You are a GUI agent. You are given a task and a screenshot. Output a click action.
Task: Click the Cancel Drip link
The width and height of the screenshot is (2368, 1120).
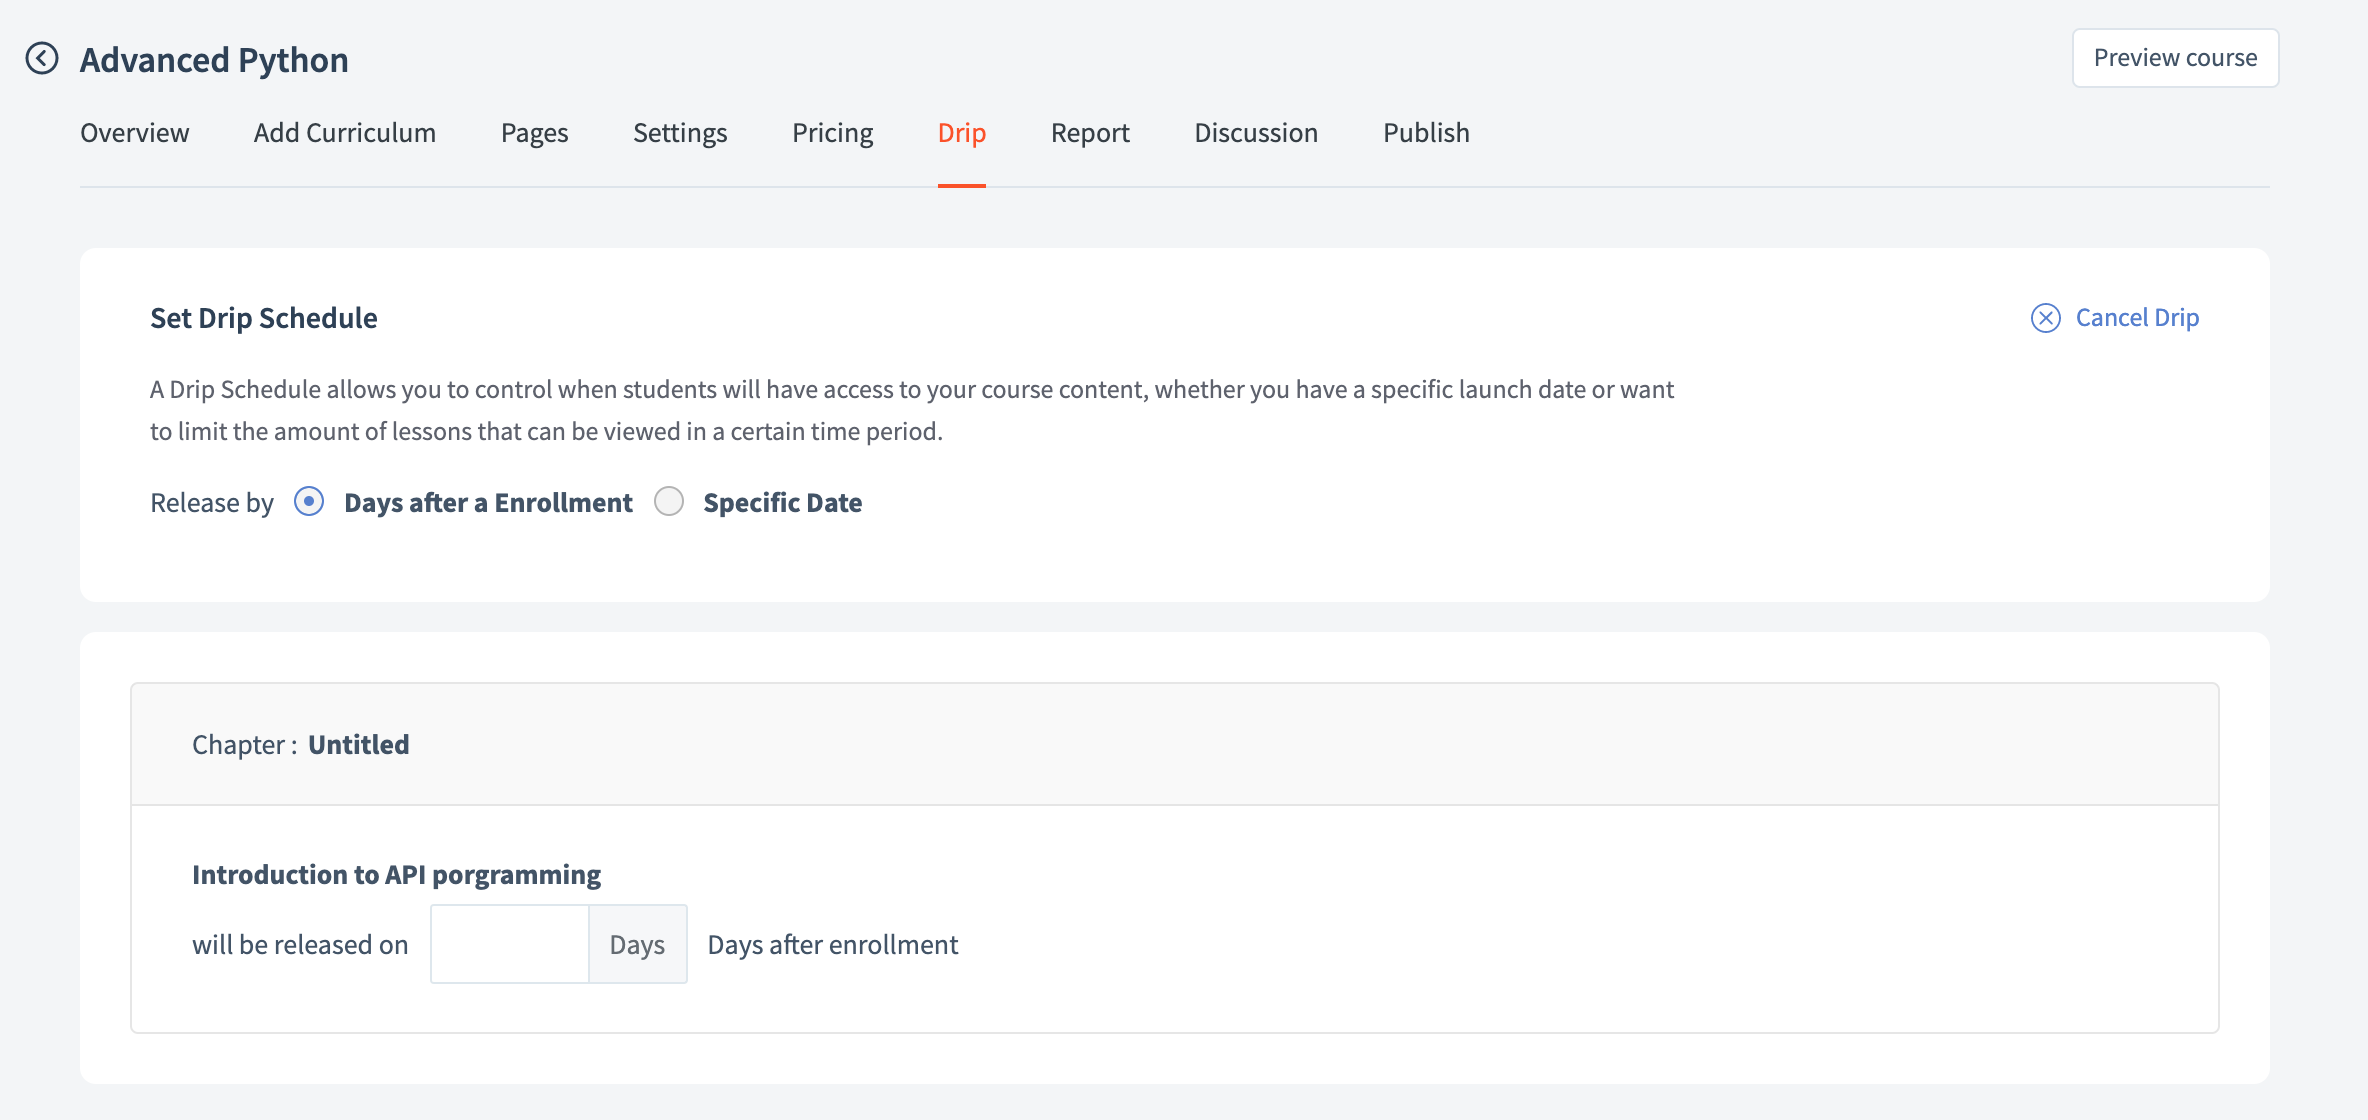[x=2137, y=318]
